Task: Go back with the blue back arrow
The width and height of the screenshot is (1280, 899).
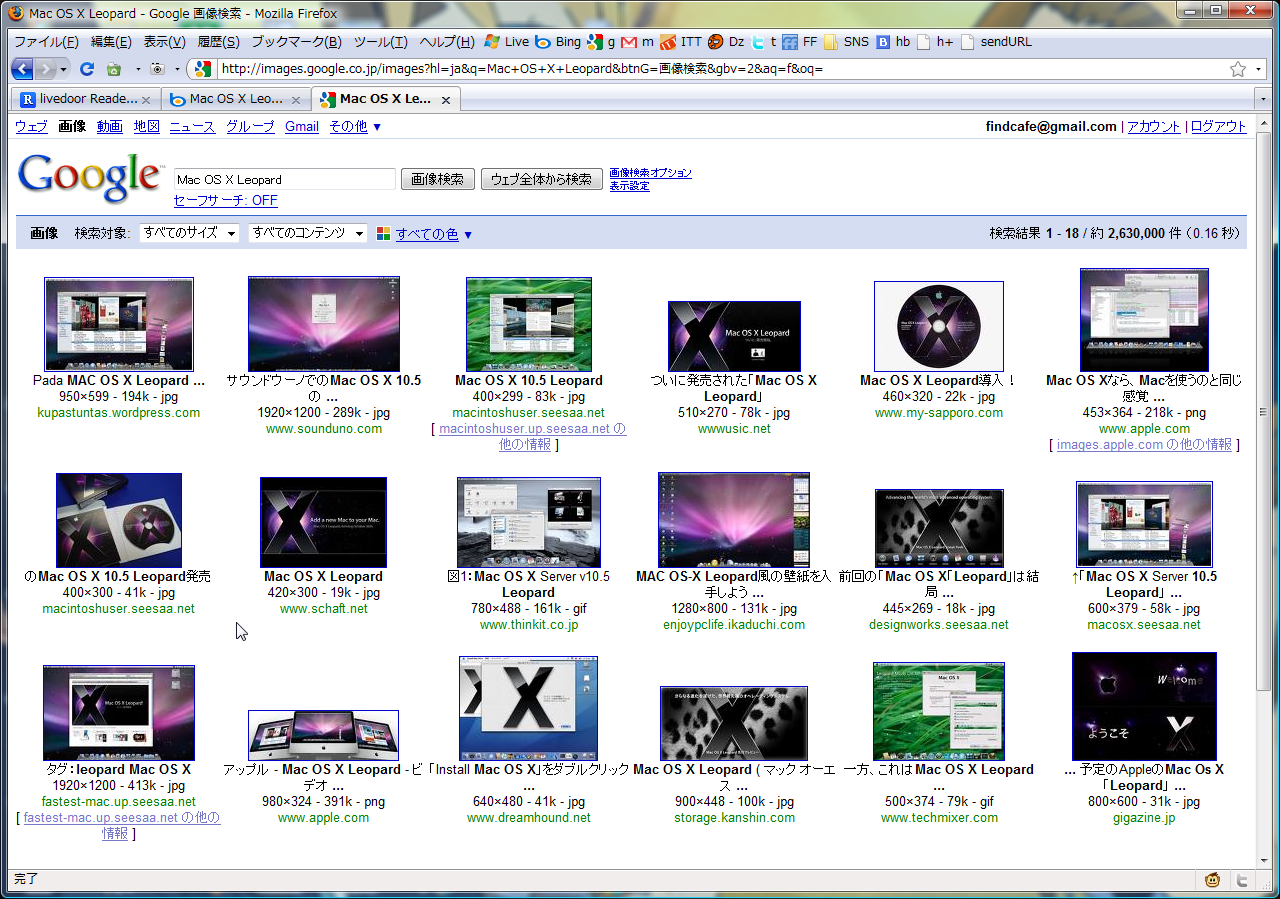Action: coord(22,69)
